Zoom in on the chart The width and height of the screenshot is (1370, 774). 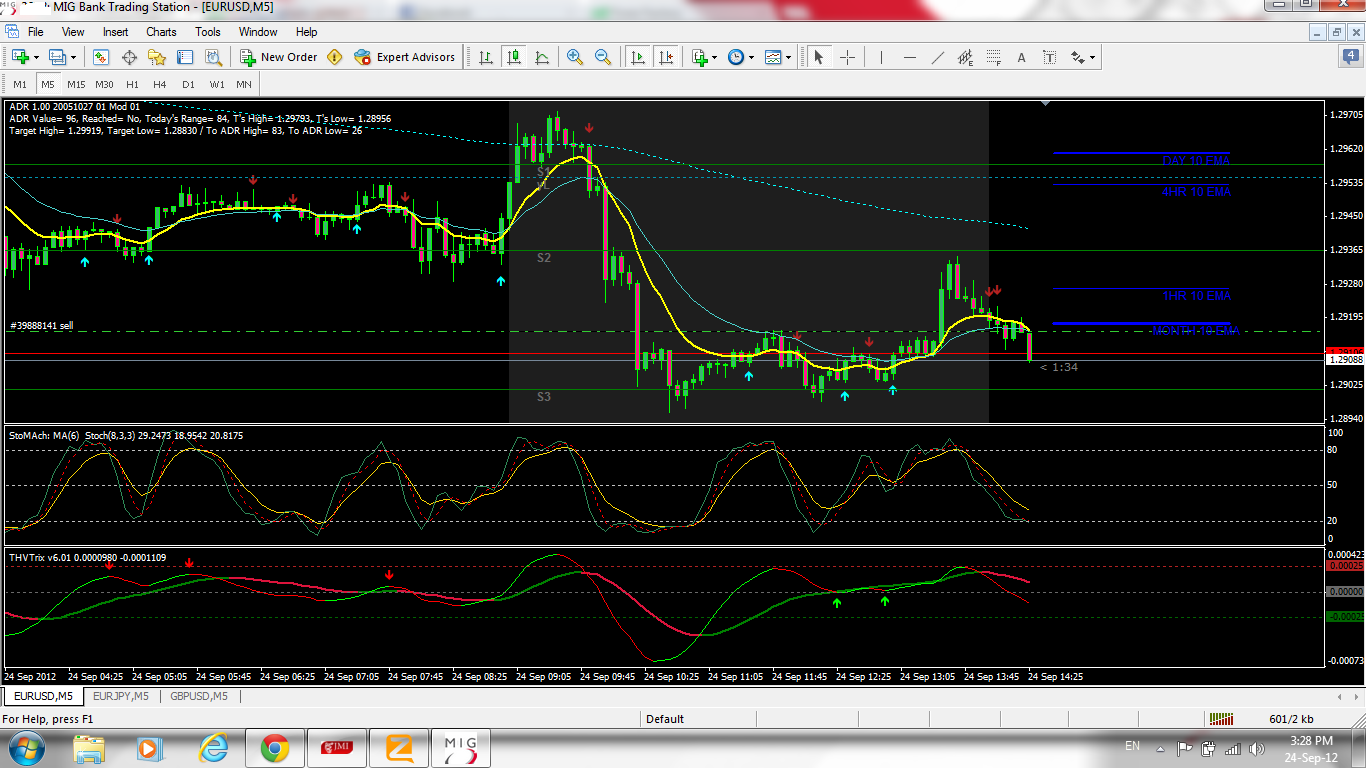click(575, 57)
